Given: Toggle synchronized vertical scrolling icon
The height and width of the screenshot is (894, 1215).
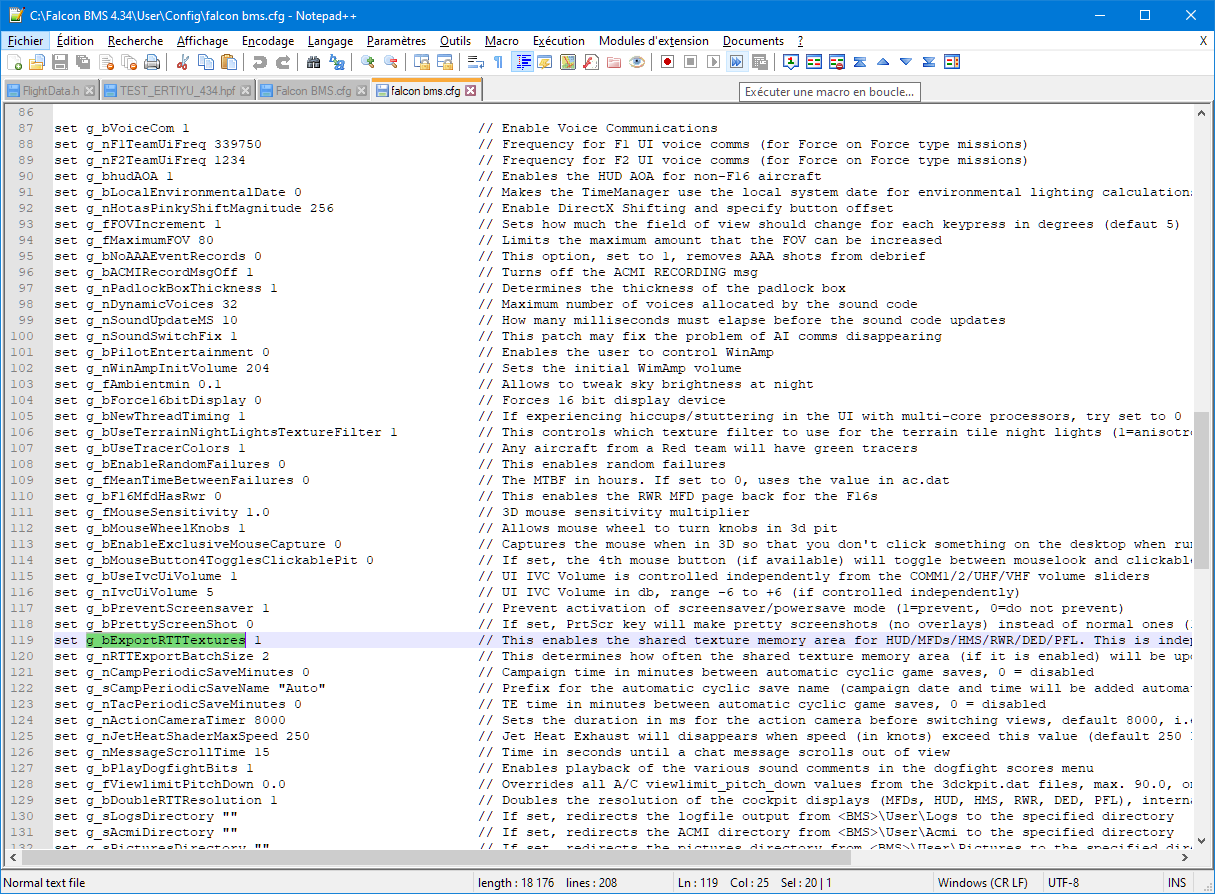Looking at the screenshot, I should [422, 62].
